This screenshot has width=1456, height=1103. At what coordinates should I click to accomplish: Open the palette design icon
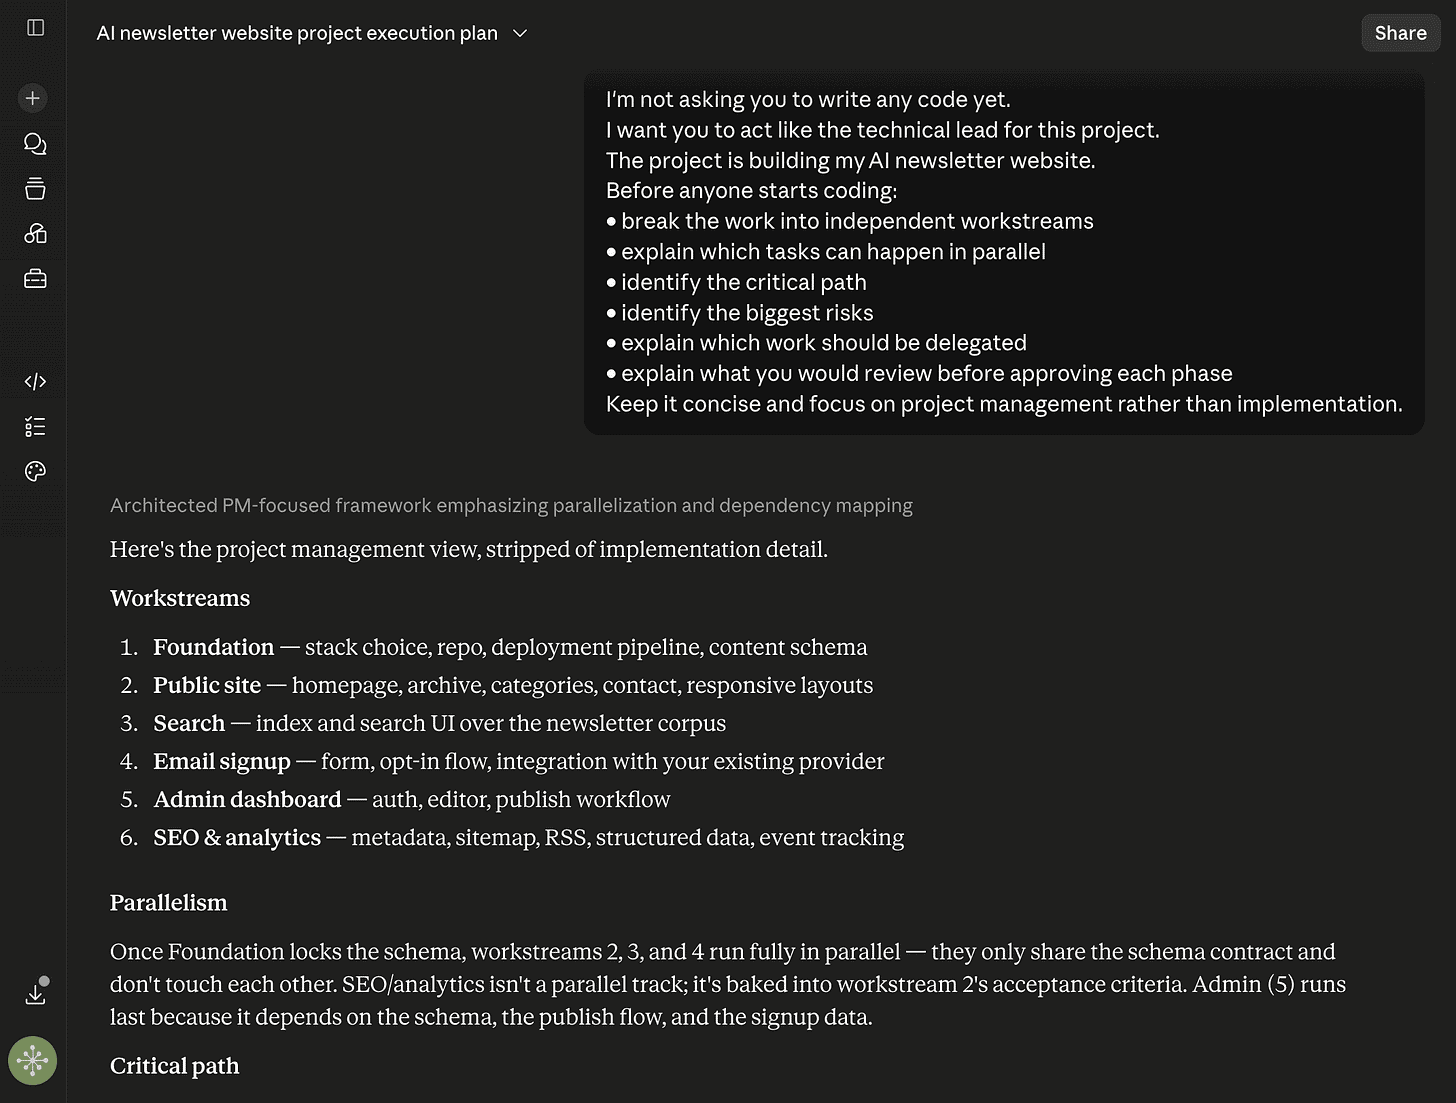click(x=35, y=472)
